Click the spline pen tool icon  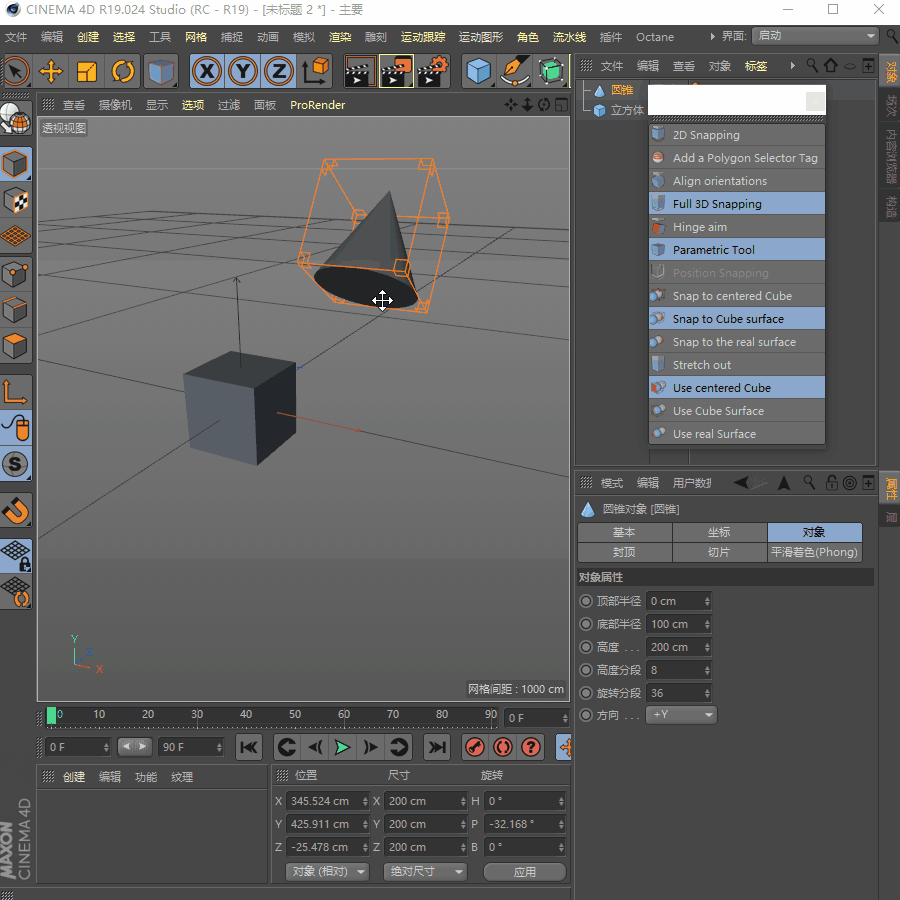coord(515,71)
